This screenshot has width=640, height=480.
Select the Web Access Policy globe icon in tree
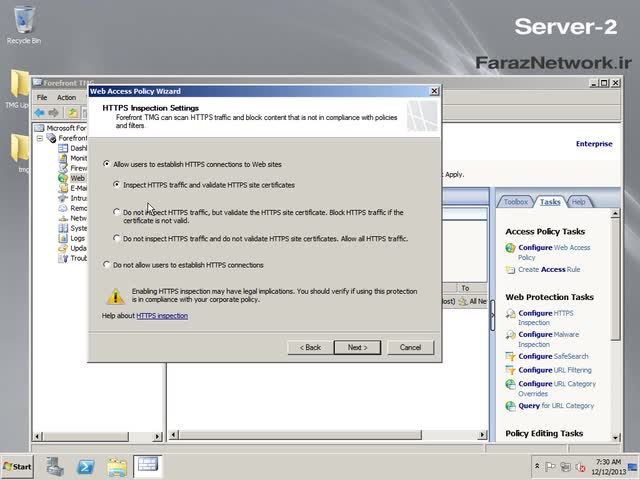(x=63, y=178)
